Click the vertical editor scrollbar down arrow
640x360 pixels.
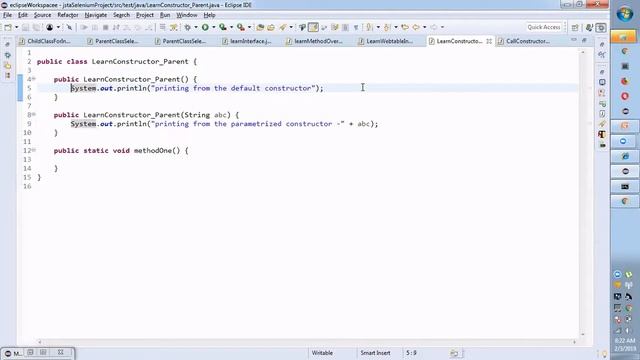pyautogui.click(x=582, y=334)
